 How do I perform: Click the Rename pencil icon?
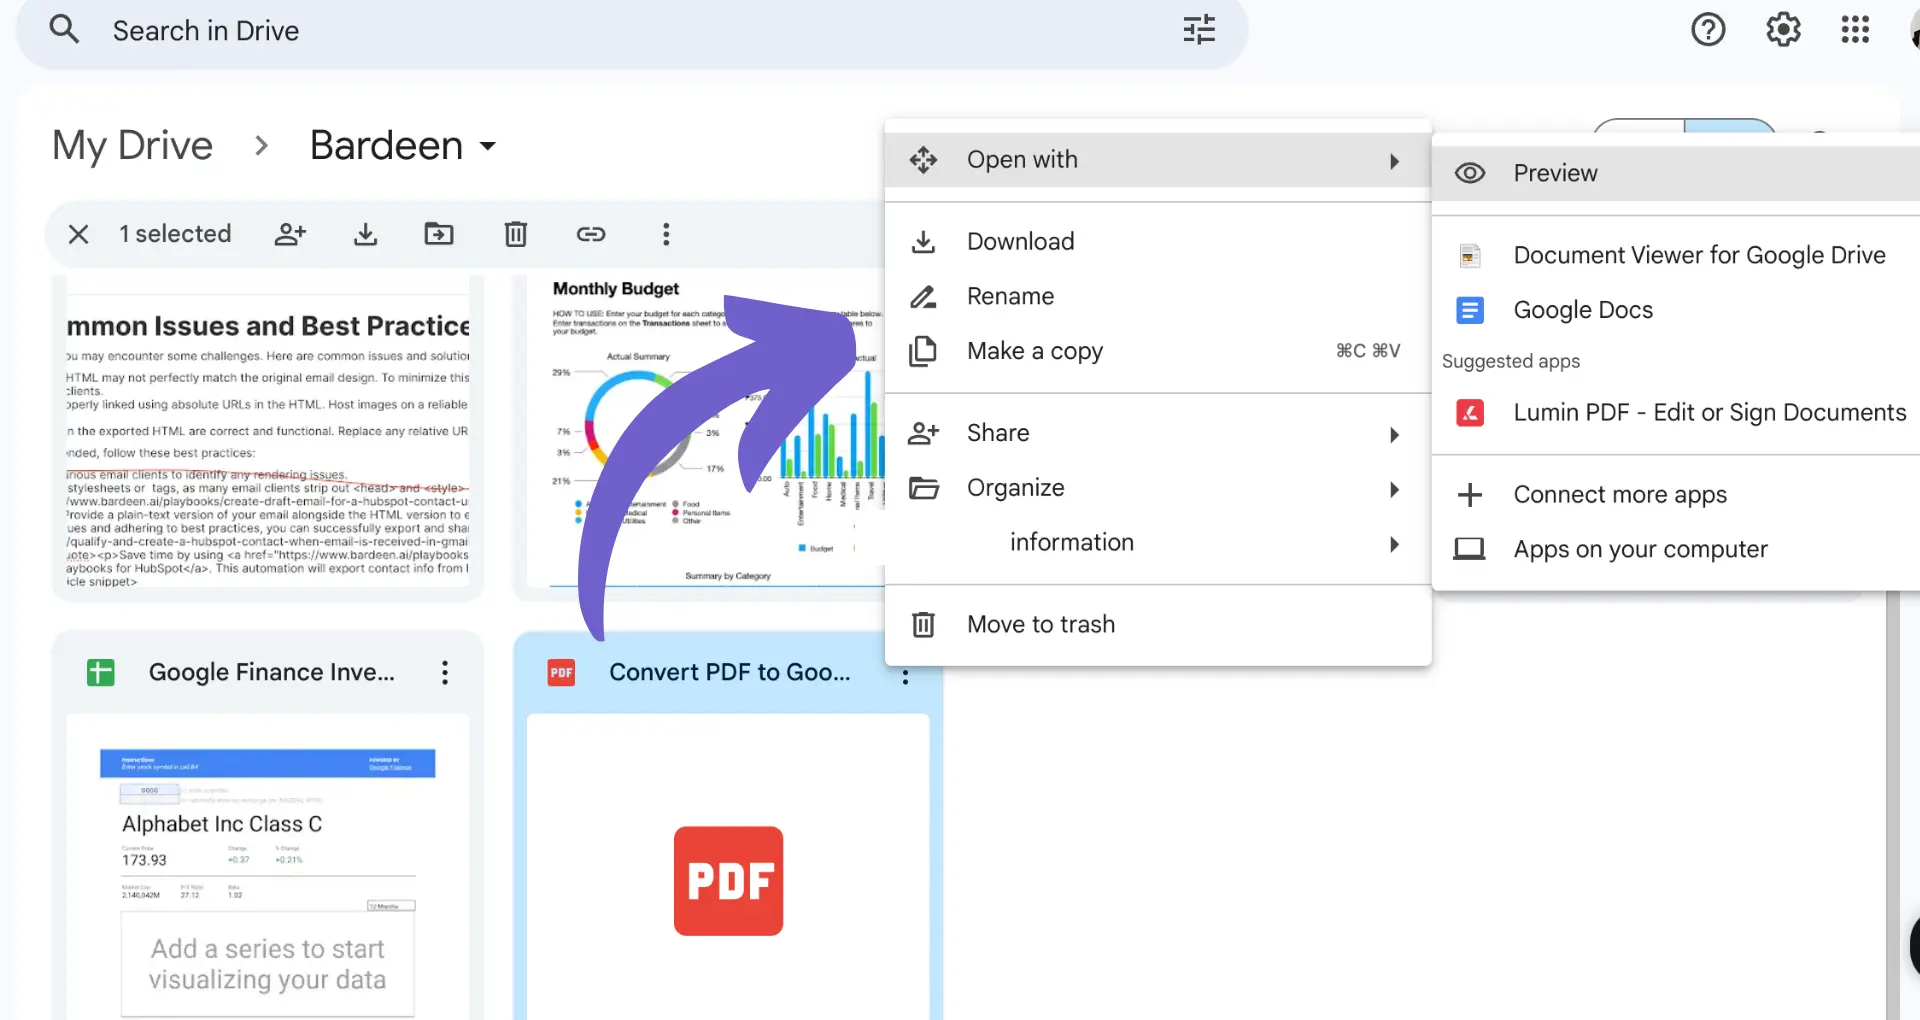tap(923, 296)
